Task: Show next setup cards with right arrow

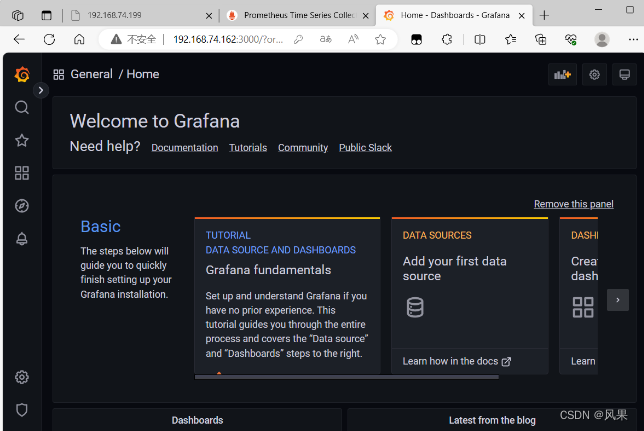Action: [618, 300]
